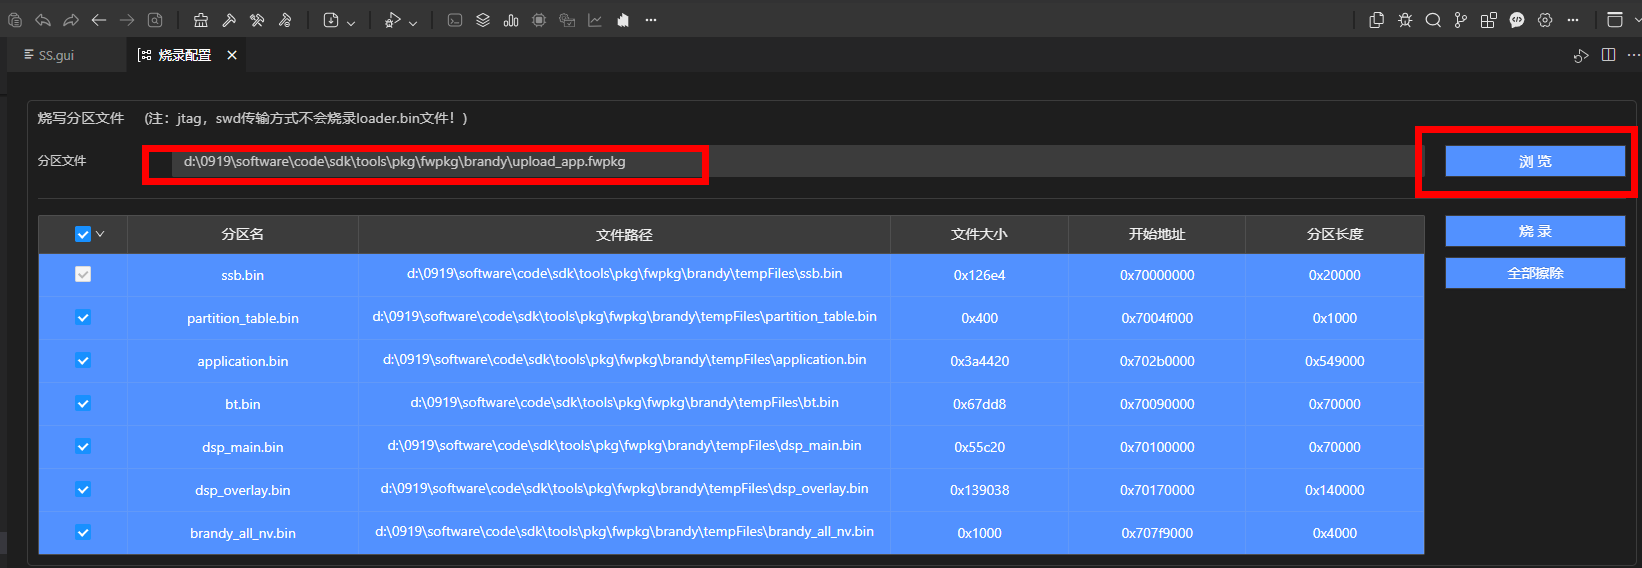Image resolution: width=1642 pixels, height=568 pixels.
Task: Expand the debug run dropdown arrow
Action: click(x=413, y=22)
